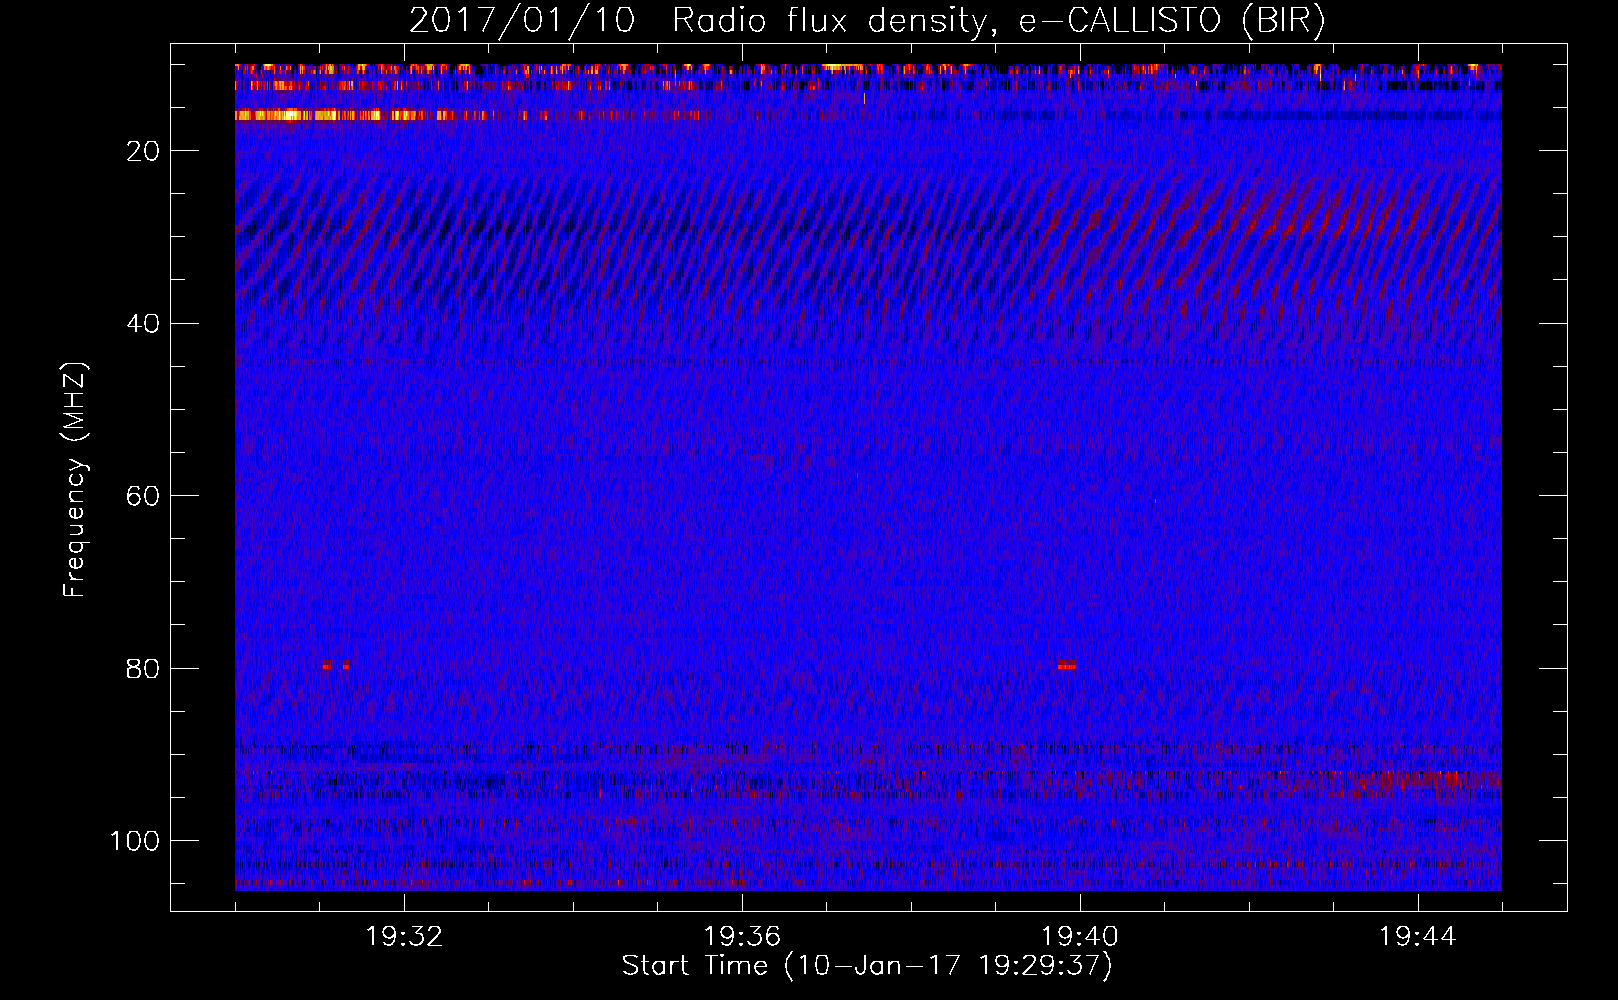Click the 60 MHz frequency tick label
The image size is (1618, 1000).
(144, 496)
